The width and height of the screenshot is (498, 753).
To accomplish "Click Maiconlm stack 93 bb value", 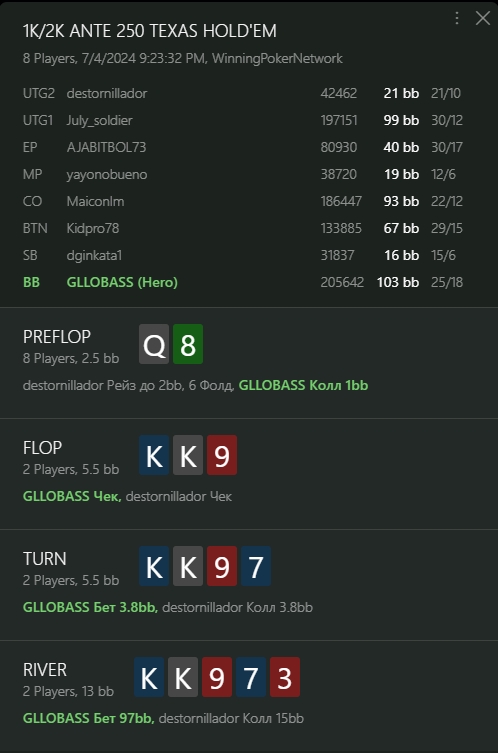I will [401, 201].
